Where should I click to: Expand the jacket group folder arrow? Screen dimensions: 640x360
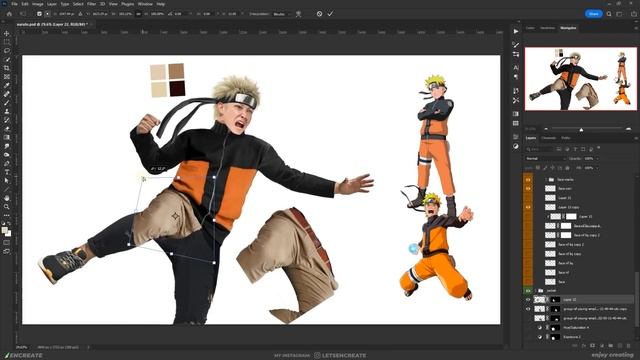click(536, 291)
